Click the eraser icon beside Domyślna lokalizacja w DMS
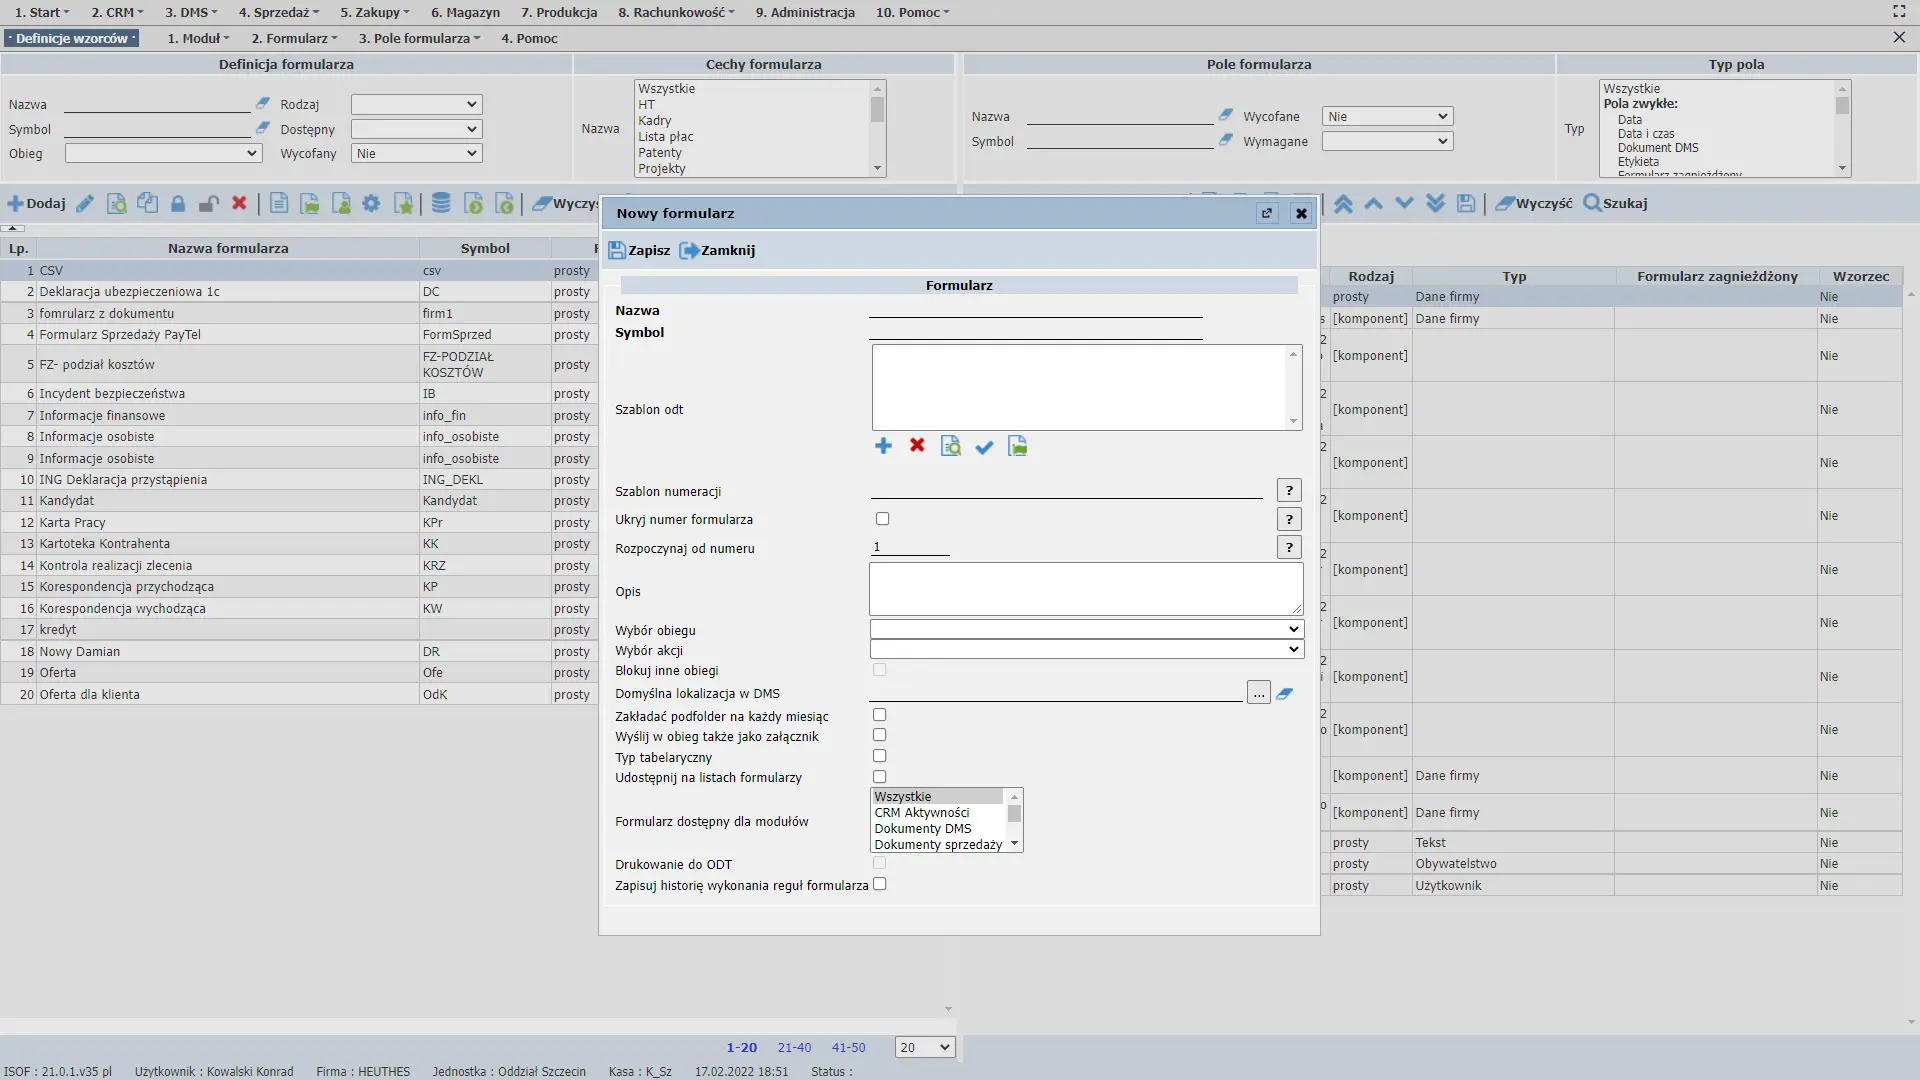The width and height of the screenshot is (1920, 1080). (x=1285, y=693)
